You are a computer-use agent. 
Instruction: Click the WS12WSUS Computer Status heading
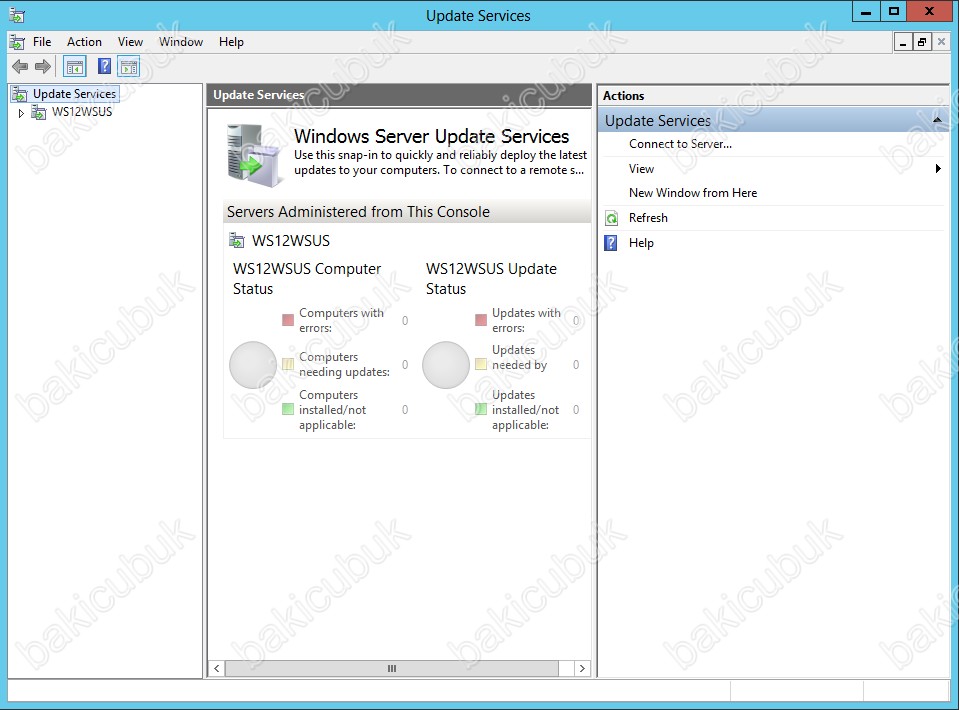pyautogui.click(x=307, y=279)
